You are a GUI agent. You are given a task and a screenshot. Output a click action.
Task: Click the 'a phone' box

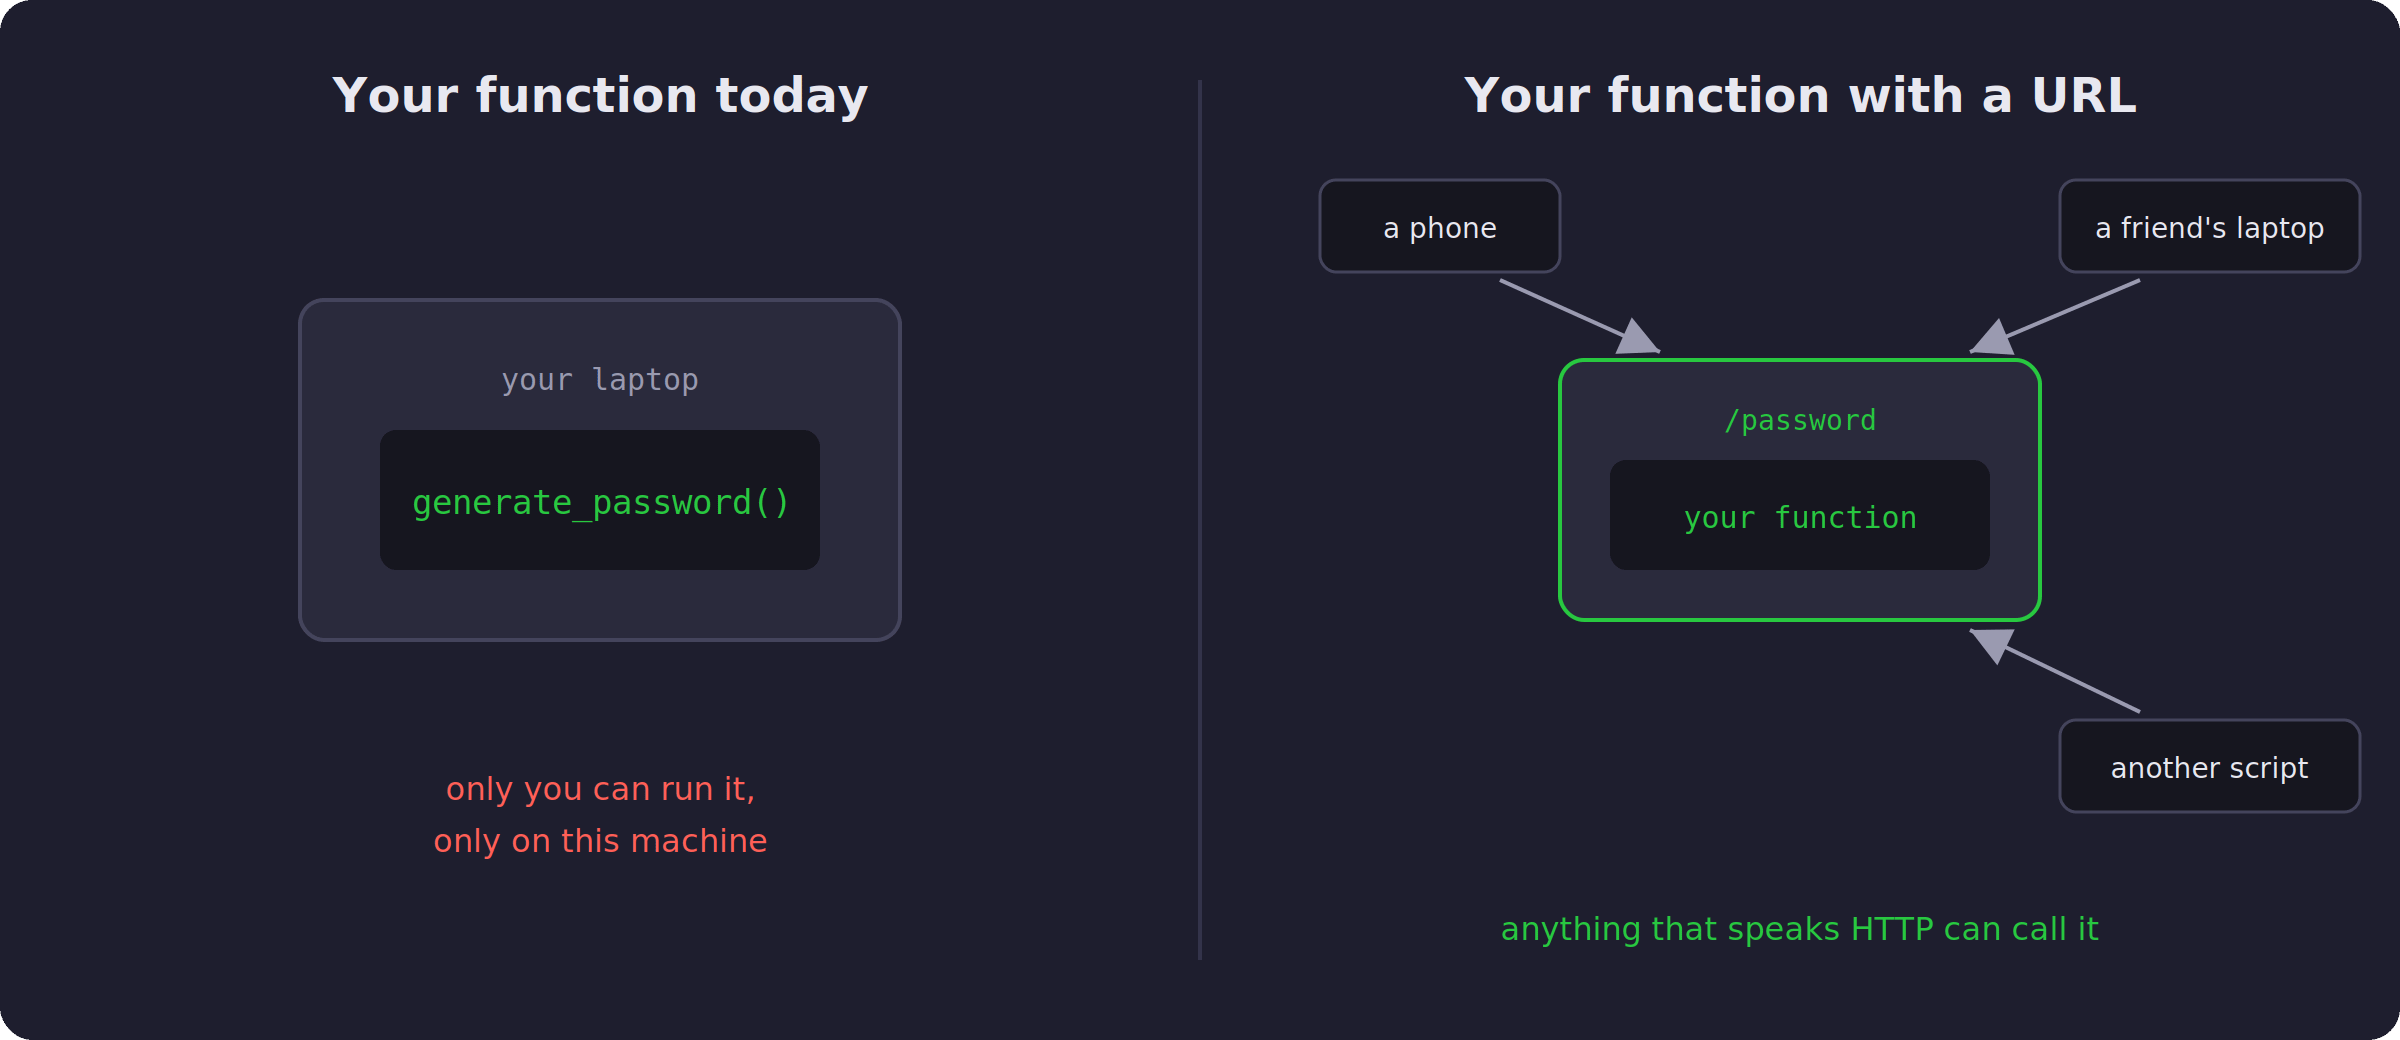[1440, 226]
